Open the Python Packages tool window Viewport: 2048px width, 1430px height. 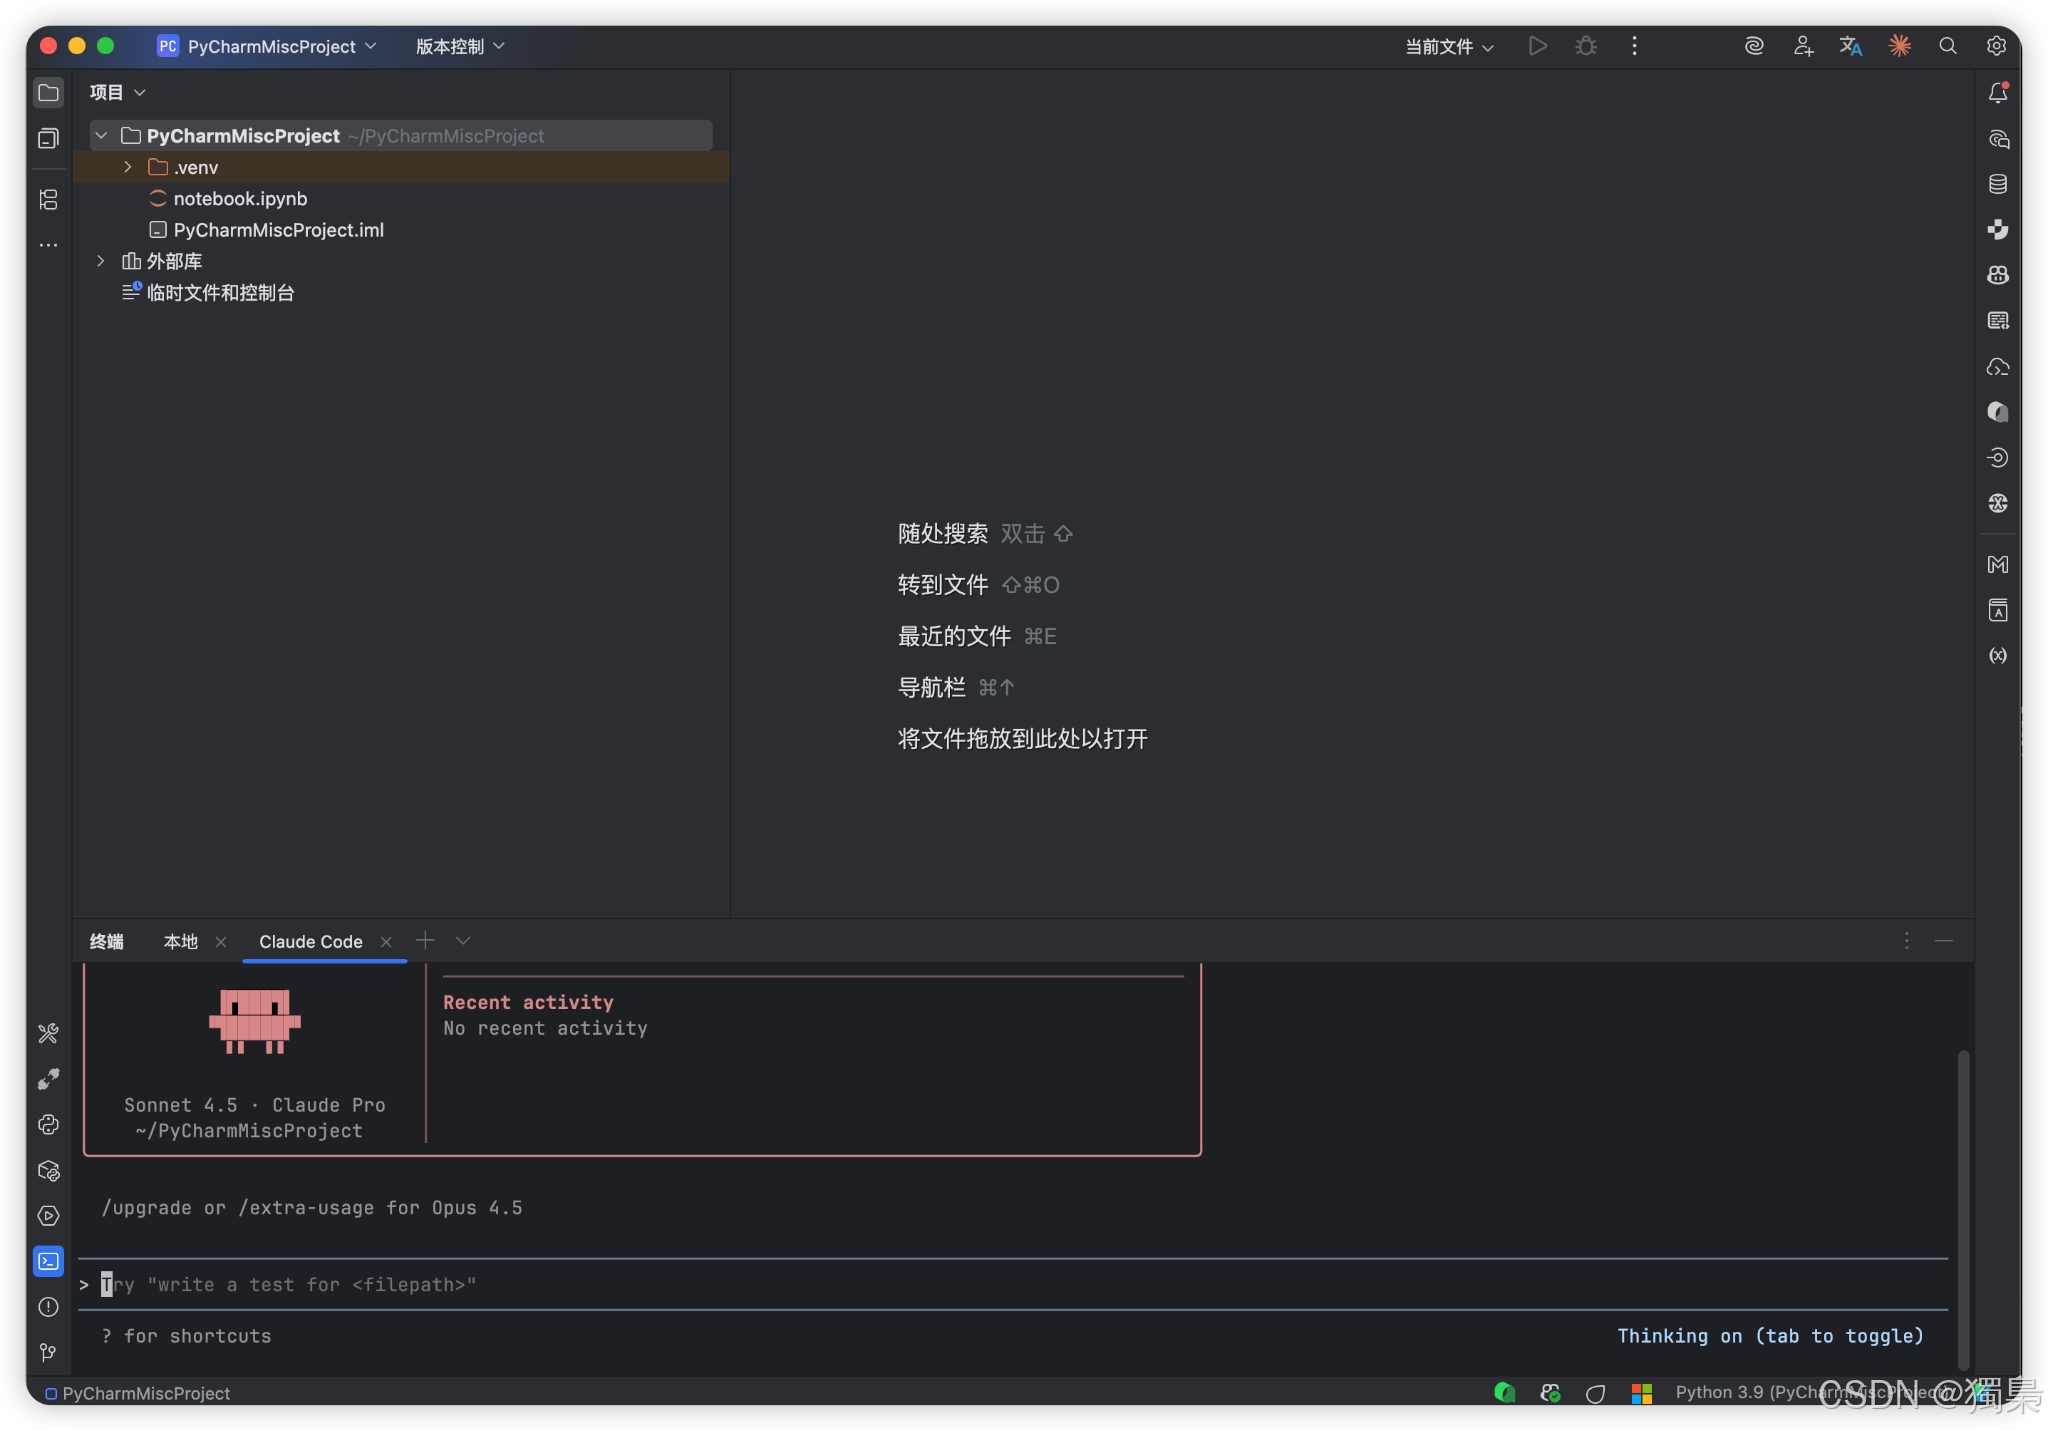[48, 1170]
